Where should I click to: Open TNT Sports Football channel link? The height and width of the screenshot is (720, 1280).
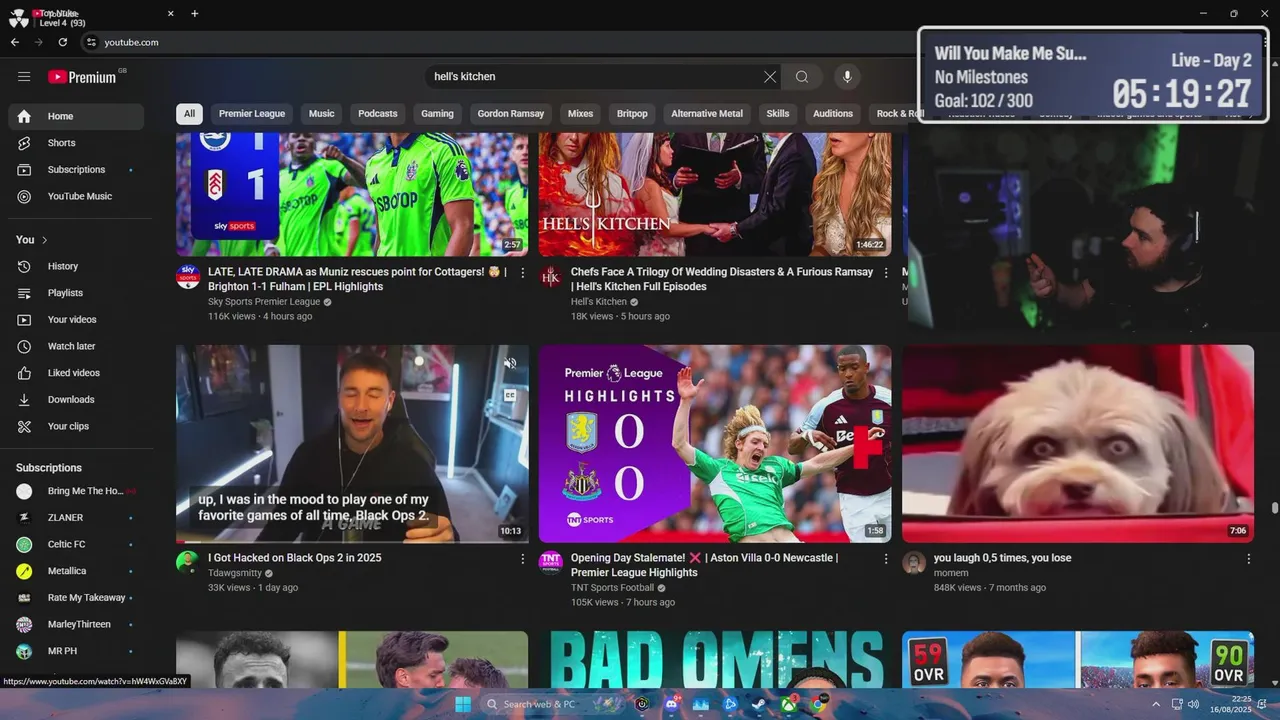point(612,588)
